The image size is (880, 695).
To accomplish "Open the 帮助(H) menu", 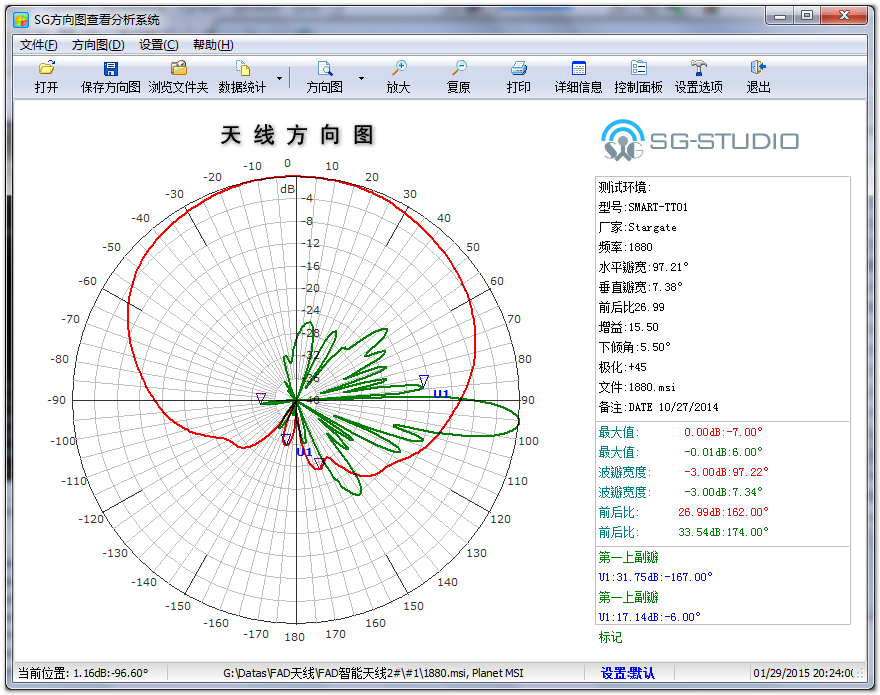I will click(213, 45).
